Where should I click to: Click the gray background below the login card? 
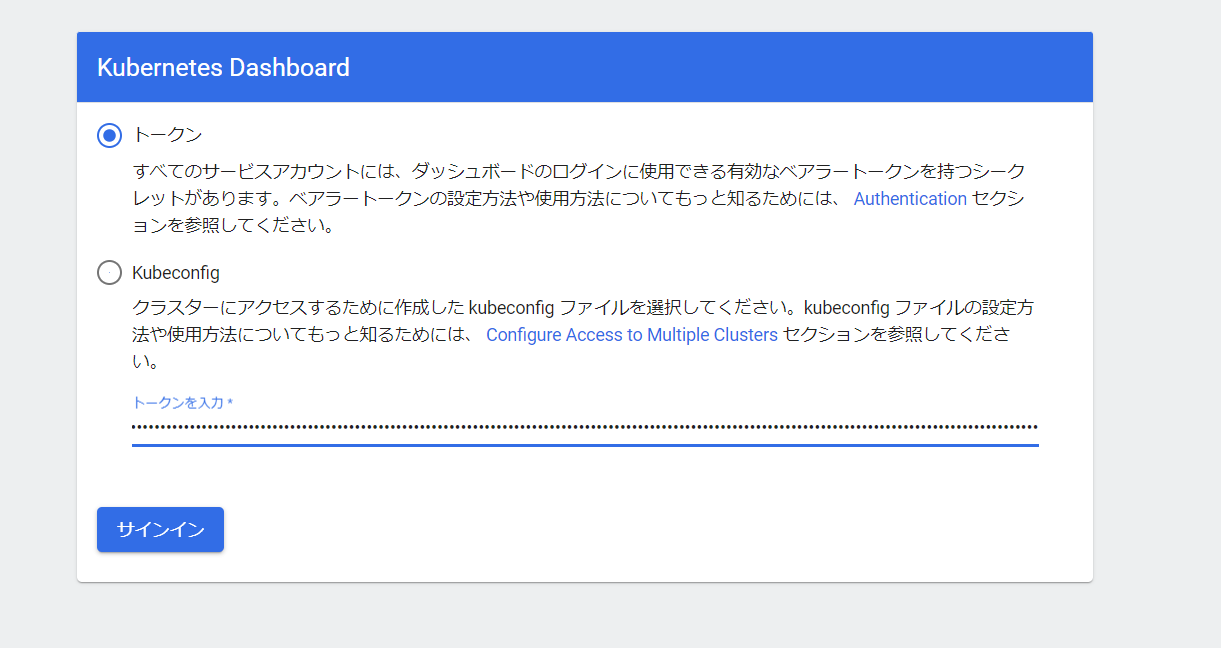tap(584, 615)
